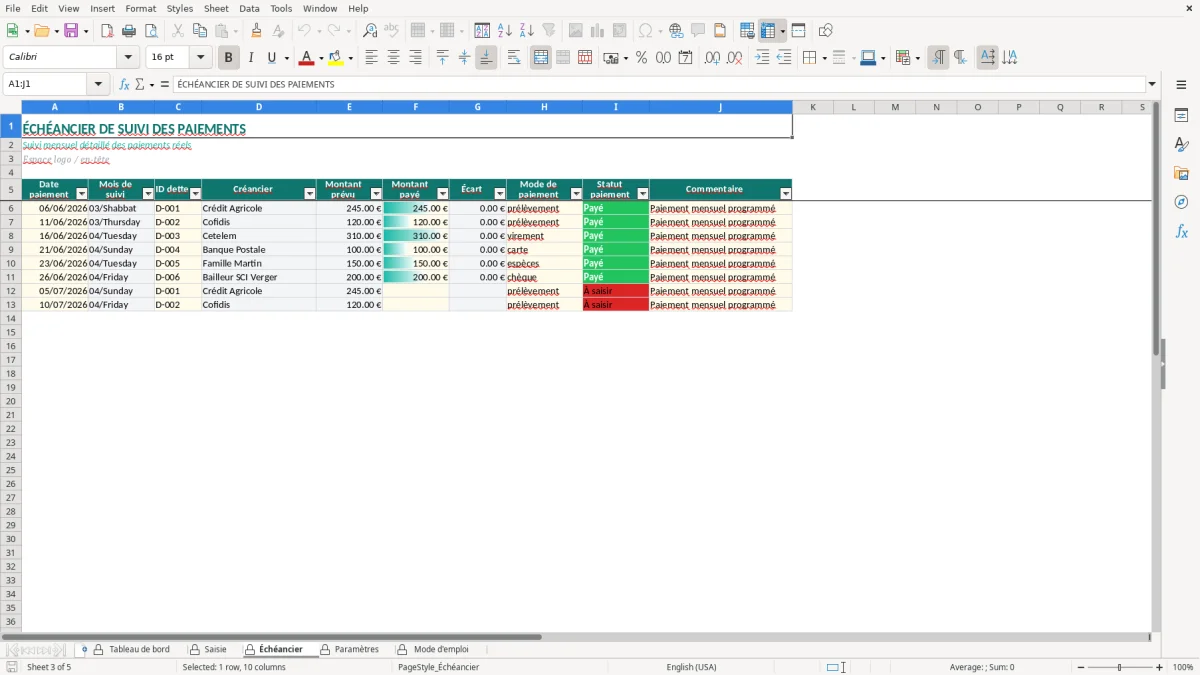Click the Insert Chart icon
This screenshot has width=1200, height=675.
(597, 31)
